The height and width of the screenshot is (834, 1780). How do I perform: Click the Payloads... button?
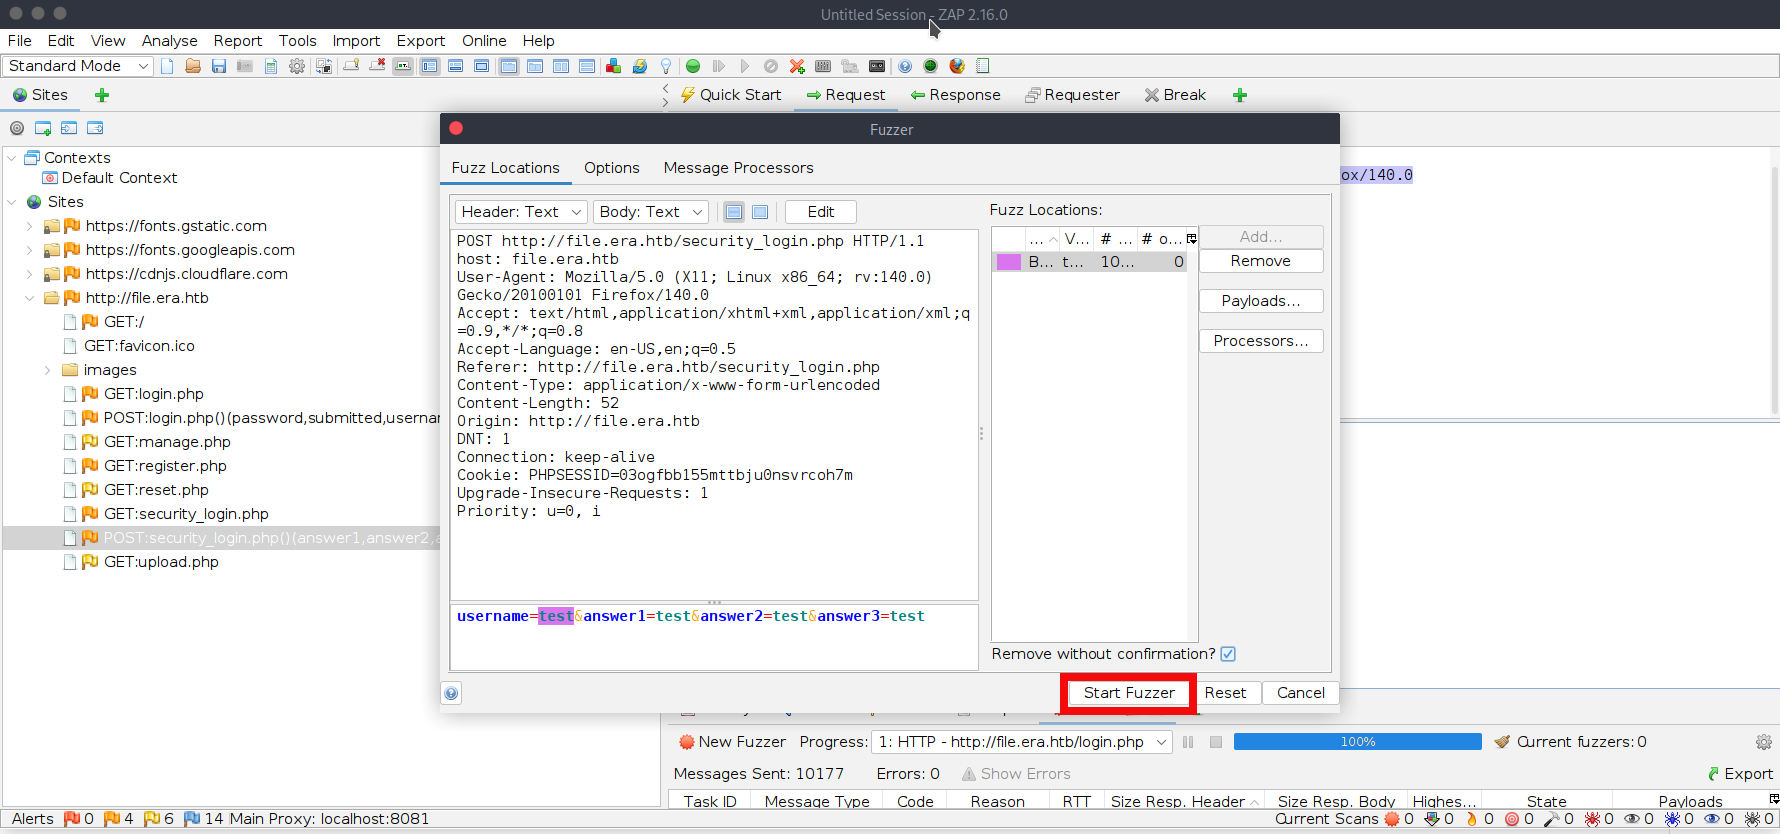click(1260, 301)
